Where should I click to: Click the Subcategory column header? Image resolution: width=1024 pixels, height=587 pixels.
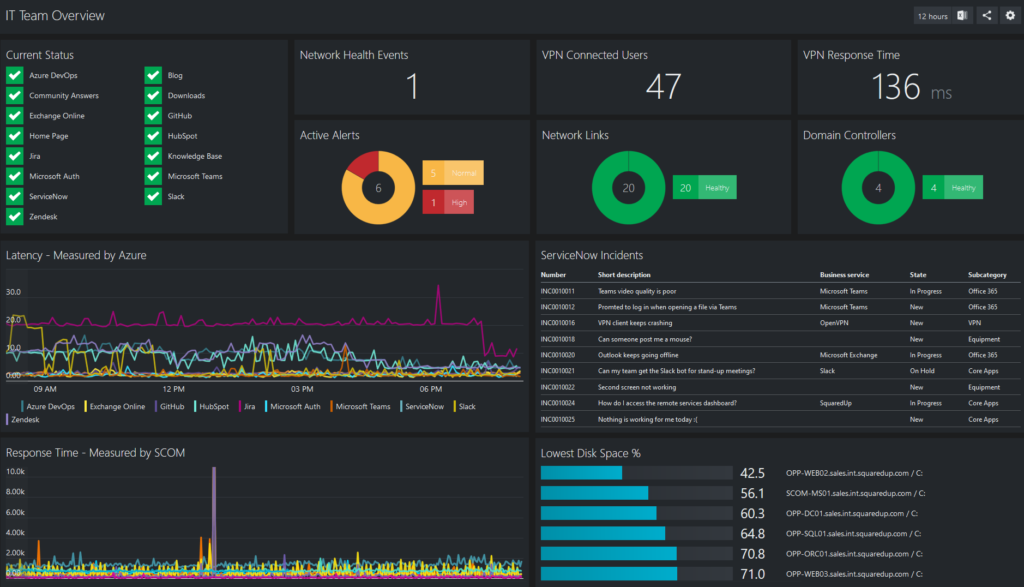click(x=987, y=275)
